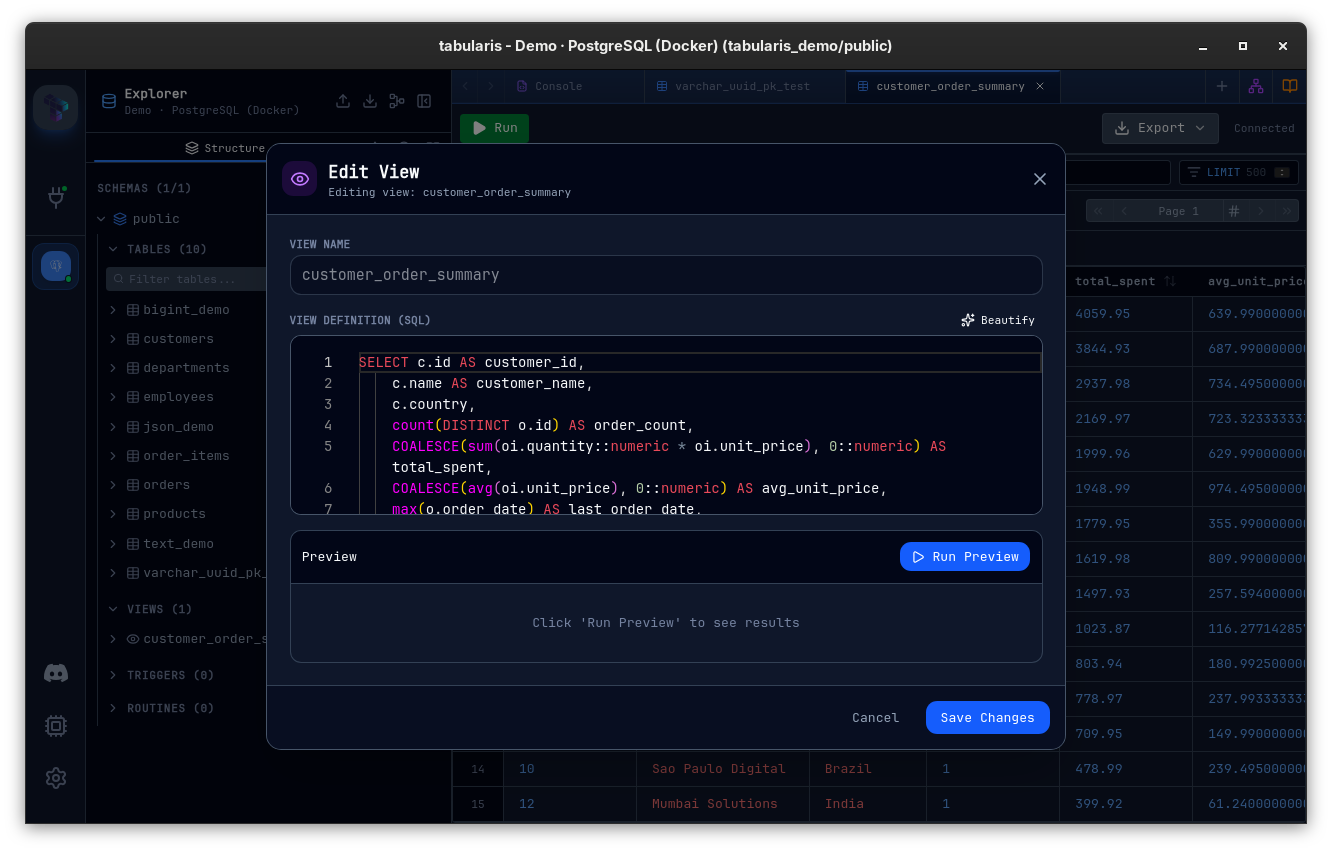
Task: Click the Beautify sparkle button
Action: coord(998,320)
